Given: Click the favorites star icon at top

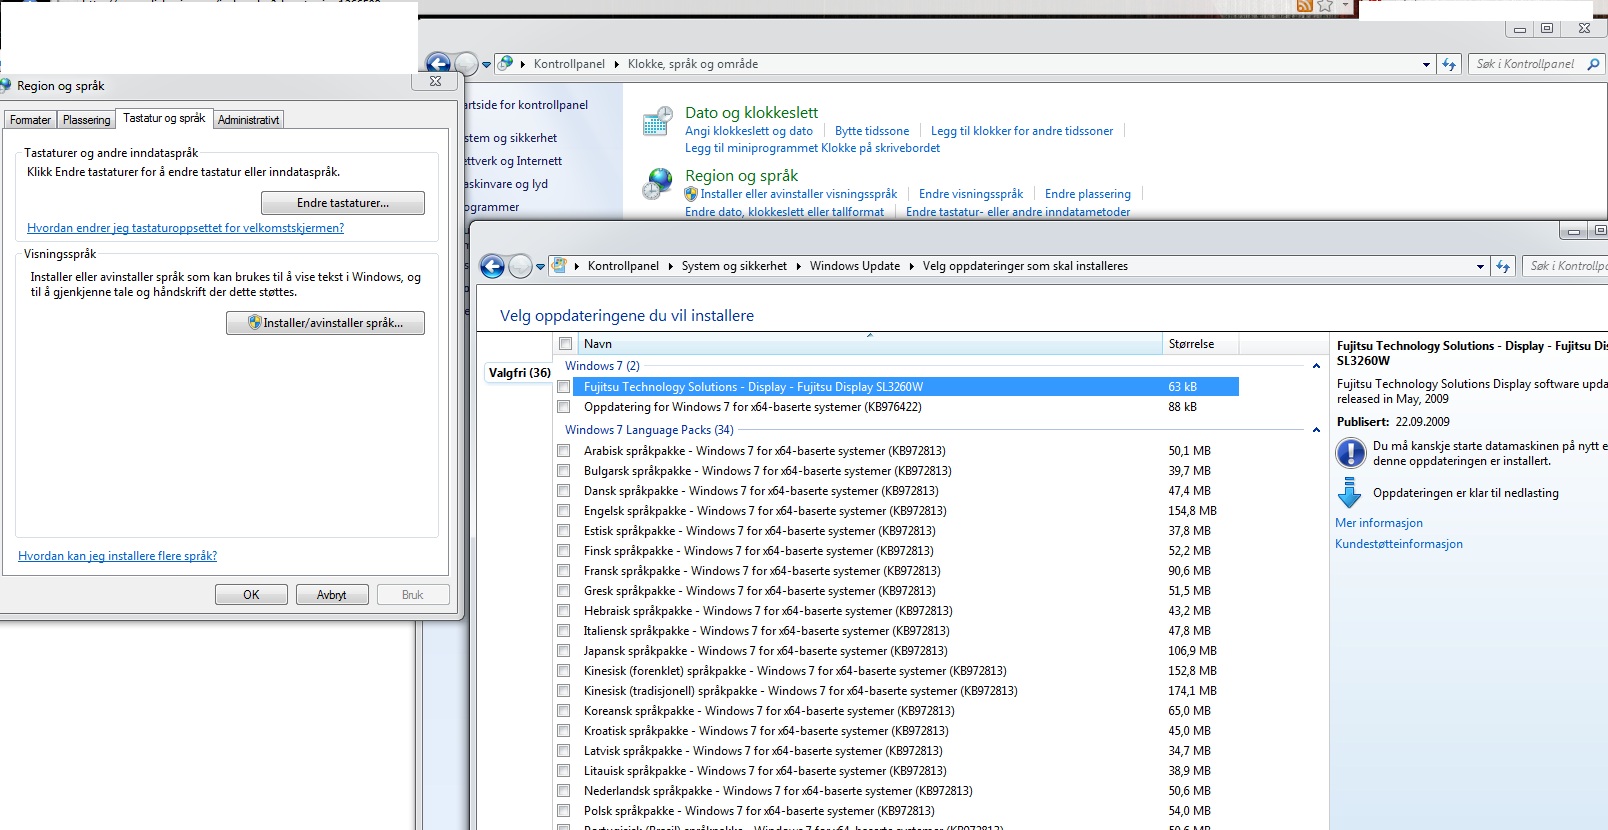Looking at the screenshot, I should tap(1326, 6).
